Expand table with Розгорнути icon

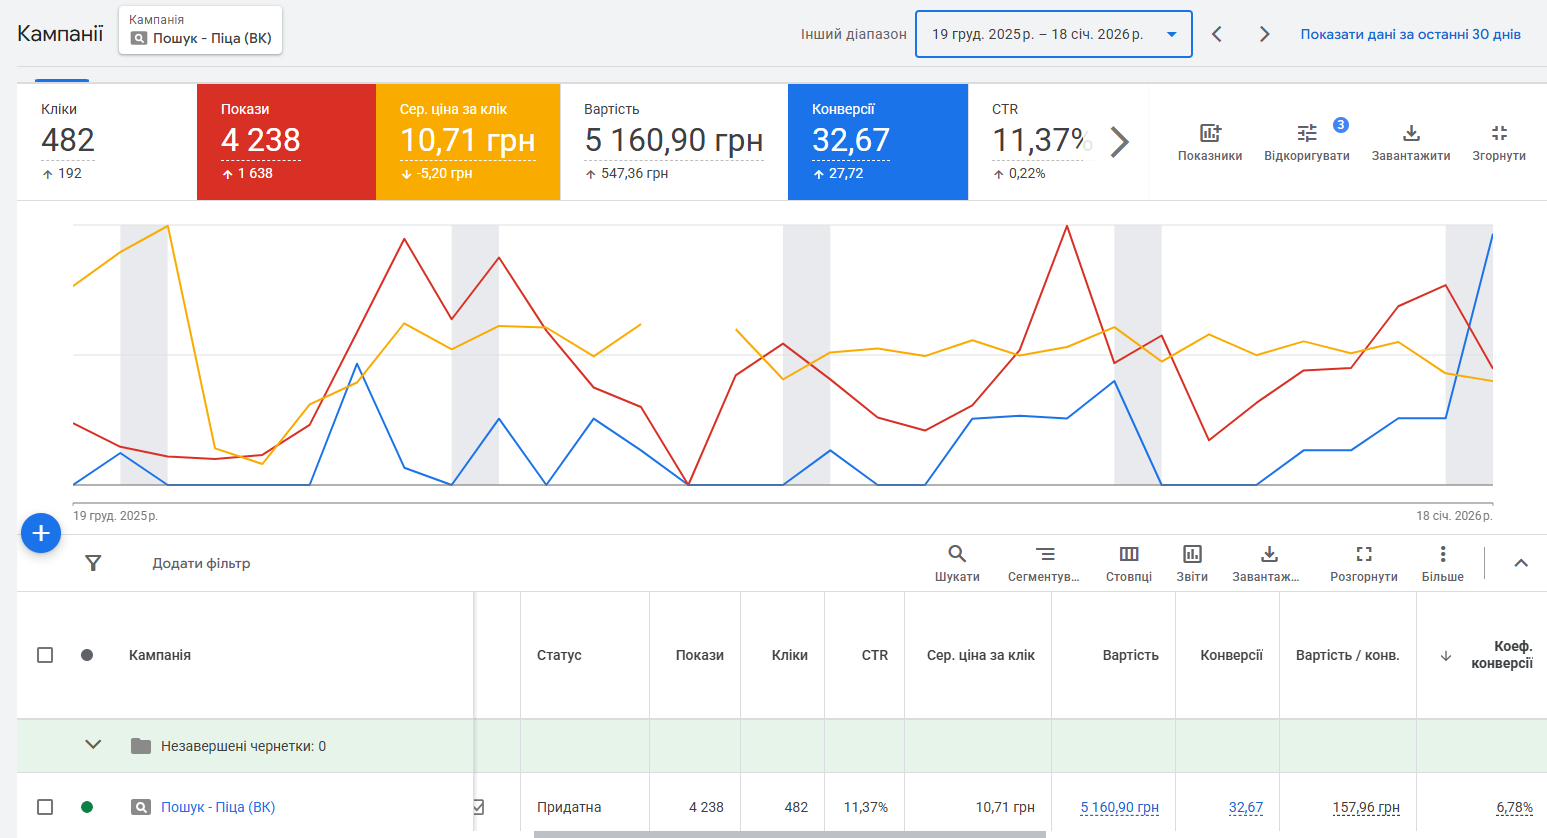[x=1364, y=563]
